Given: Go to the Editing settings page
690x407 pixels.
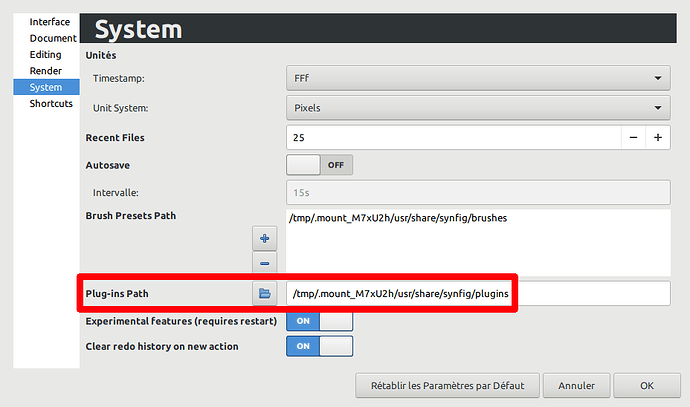Looking at the screenshot, I should point(45,54).
